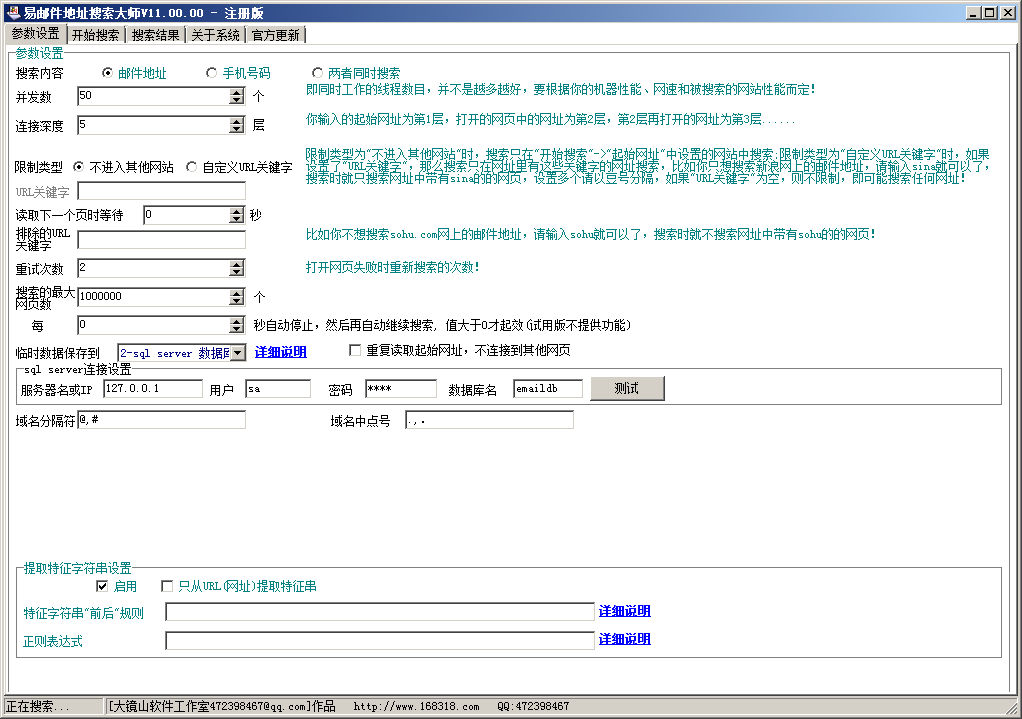
Task: Increase 并发数 using spinner up arrow
Action: pos(237,92)
